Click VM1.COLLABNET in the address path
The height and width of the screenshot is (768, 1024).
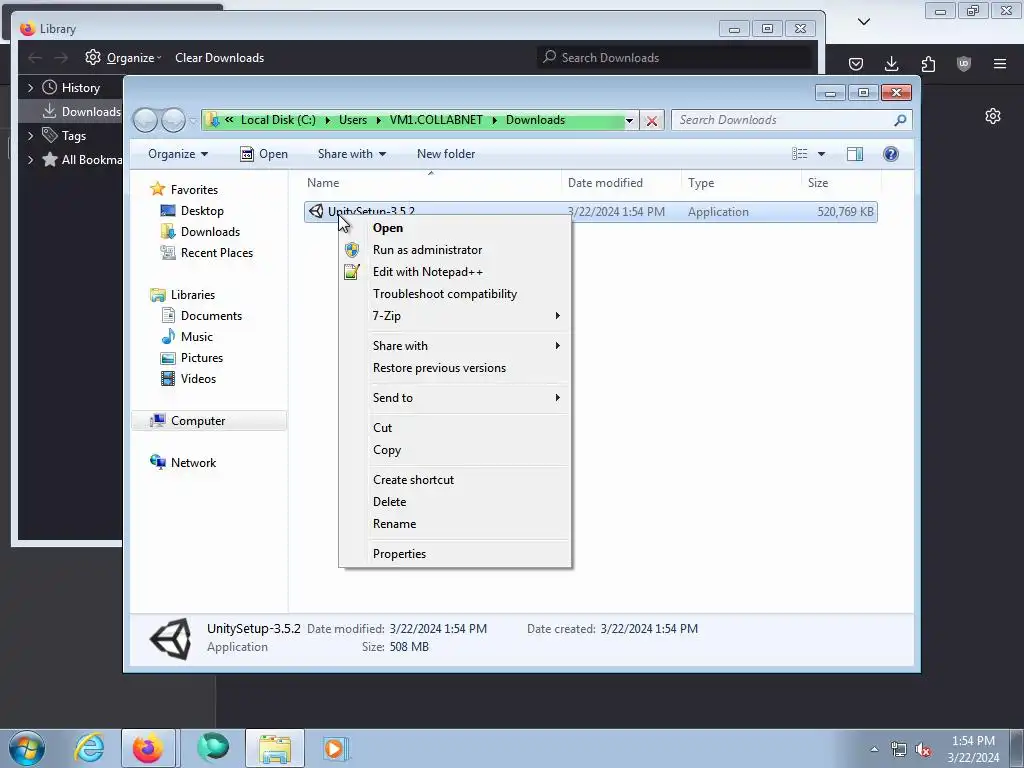tap(436, 120)
